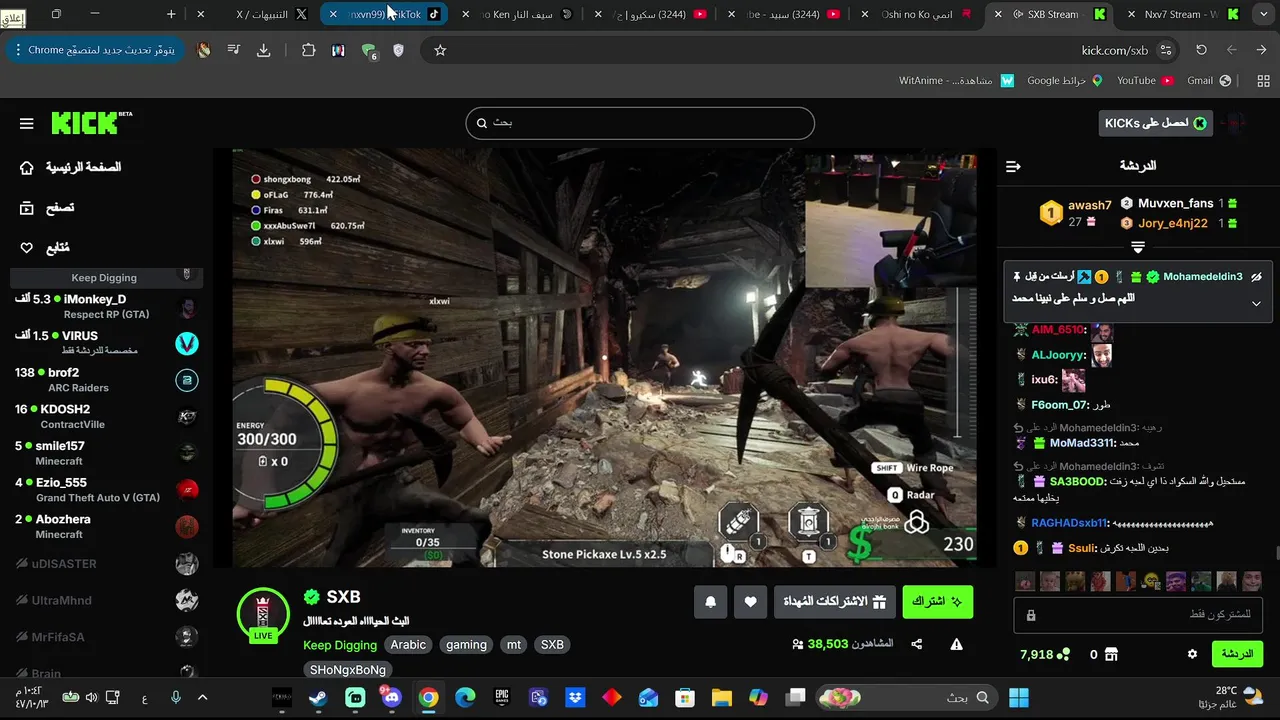The width and height of the screenshot is (1280, 720).
Task: Open the Following sidebar item
Action: coord(45,247)
